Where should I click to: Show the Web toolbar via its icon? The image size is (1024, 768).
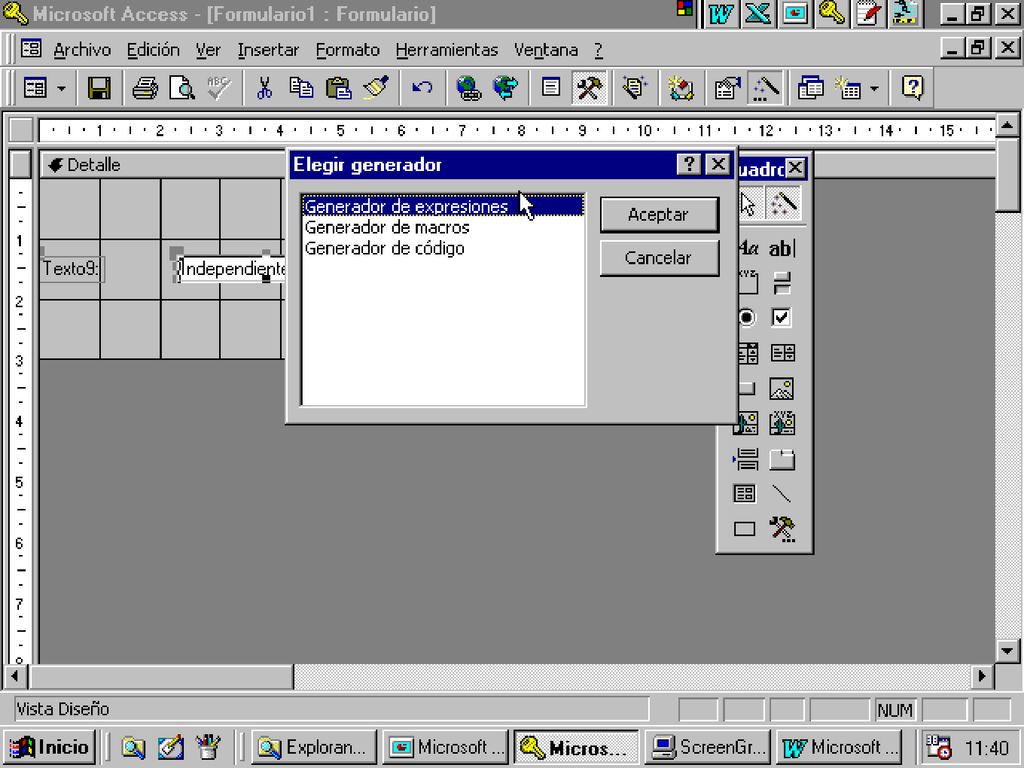coord(505,88)
